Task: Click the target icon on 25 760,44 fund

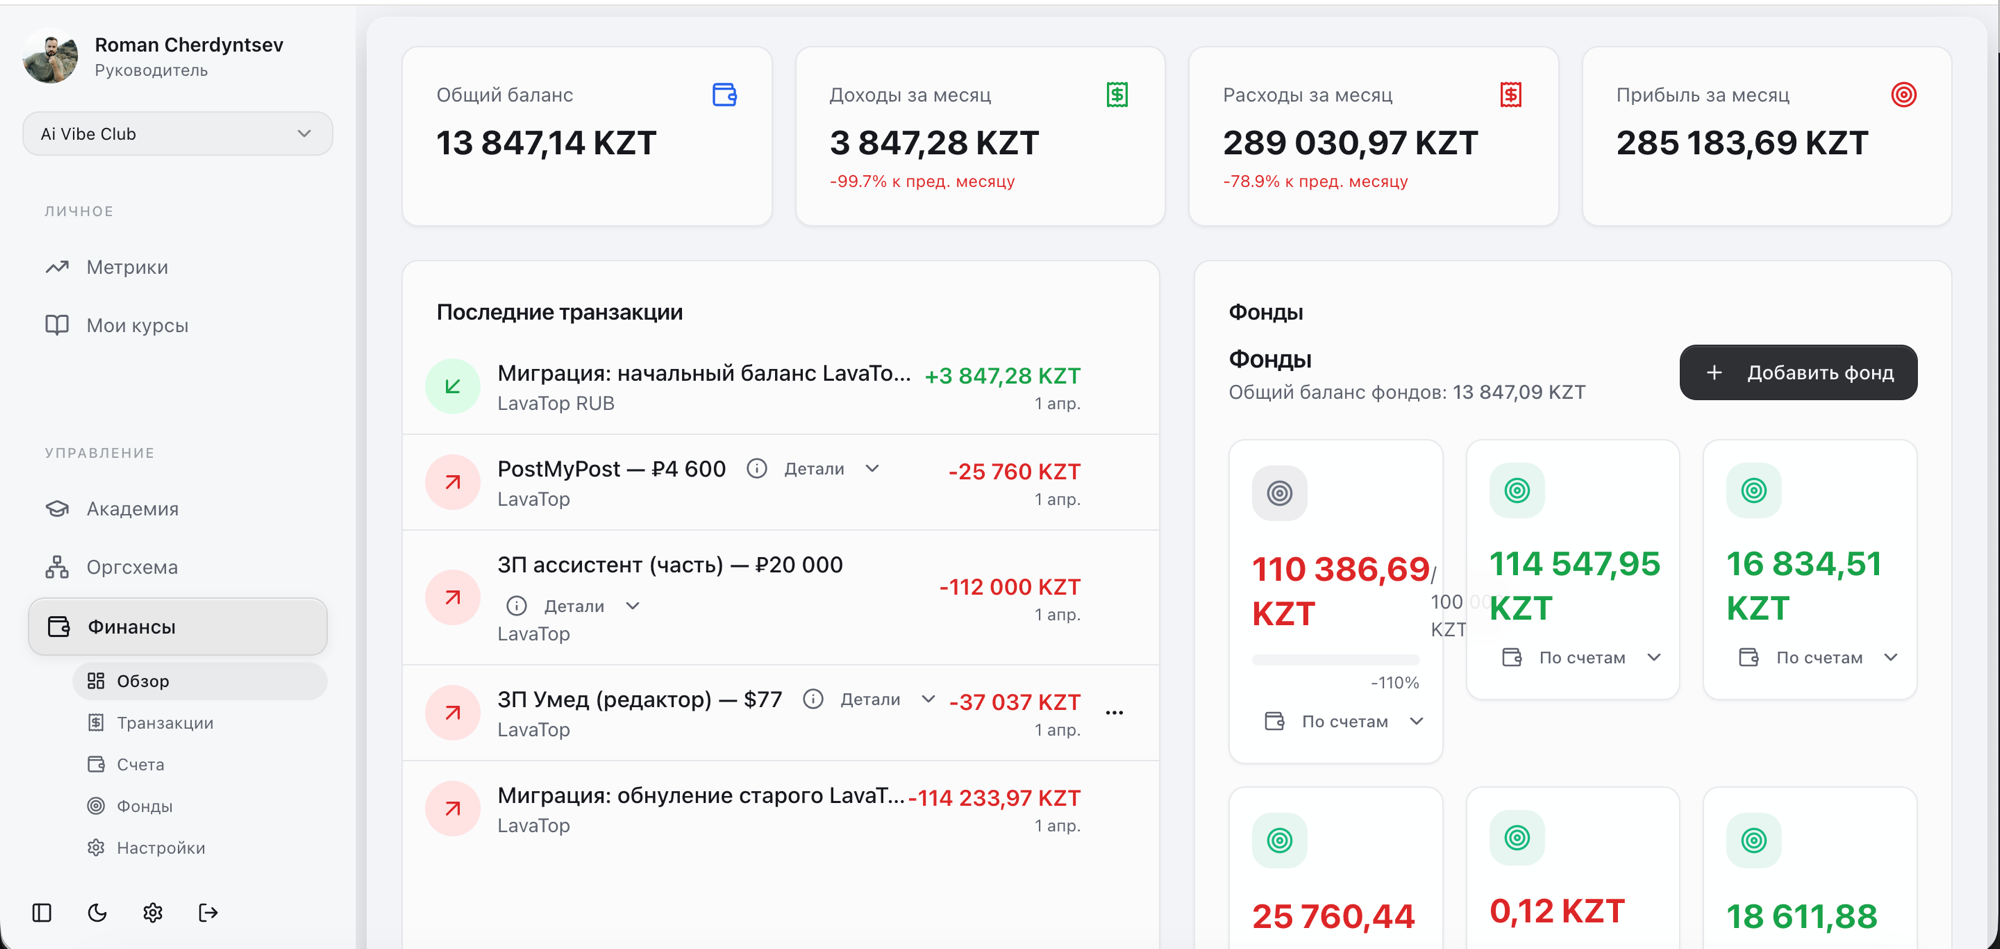Action: pyautogui.click(x=1280, y=840)
